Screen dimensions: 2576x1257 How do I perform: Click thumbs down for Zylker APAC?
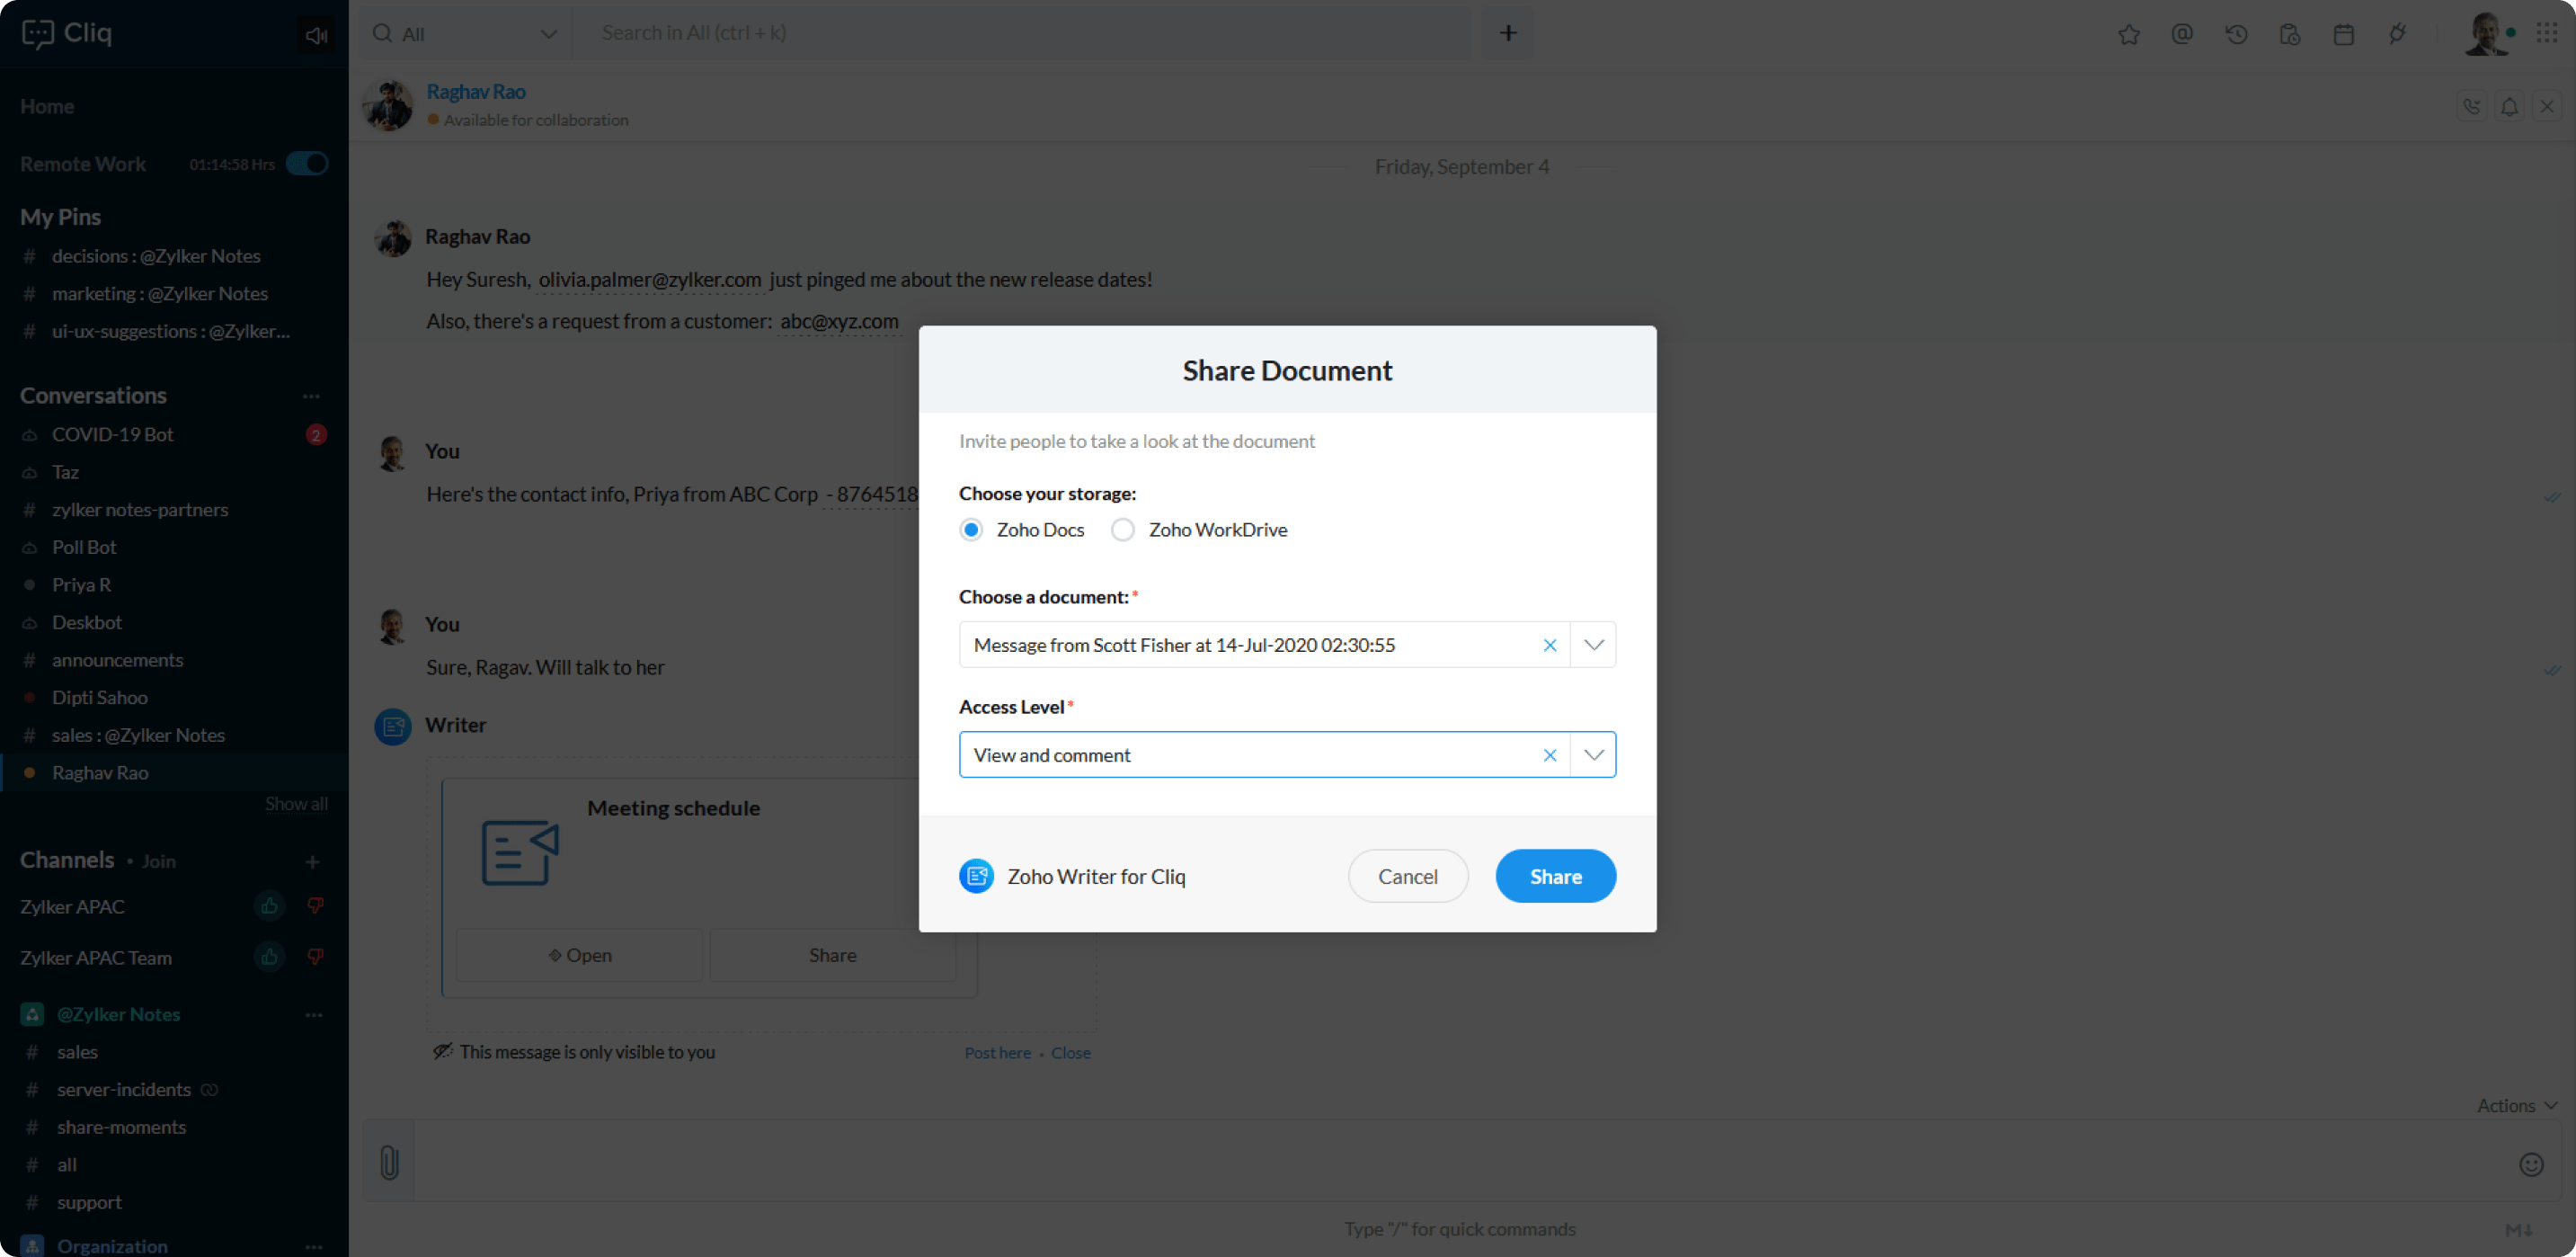[x=315, y=906]
